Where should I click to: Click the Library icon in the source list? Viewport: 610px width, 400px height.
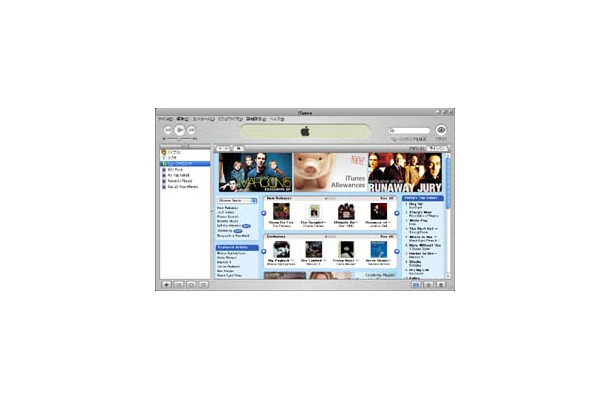tap(164, 153)
